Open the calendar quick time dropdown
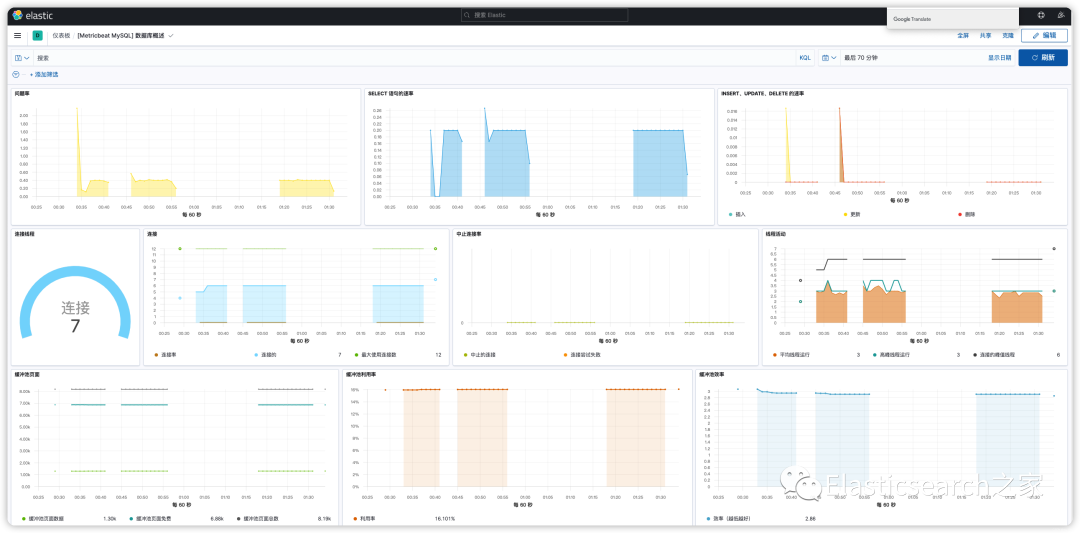The height and width of the screenshot is (533, 1080). click(x=829, y=58)
